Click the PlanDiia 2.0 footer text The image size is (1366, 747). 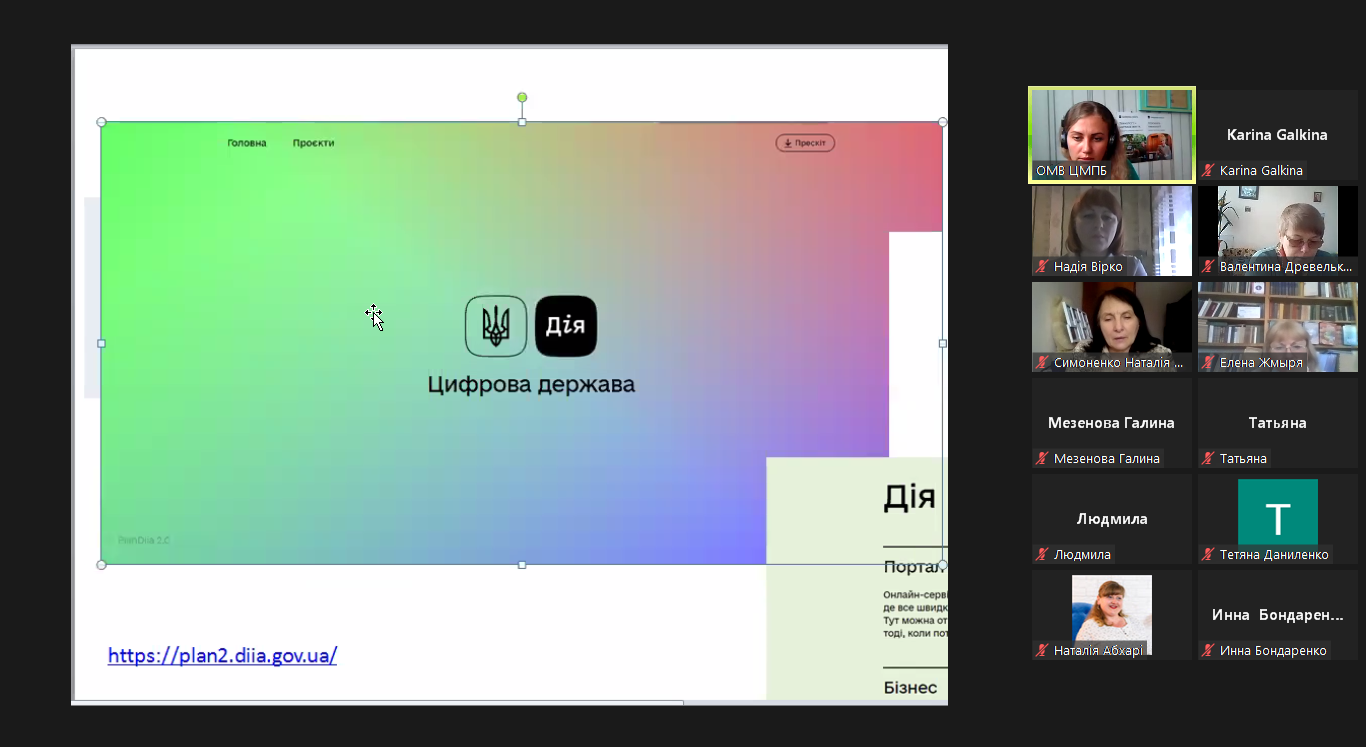144,540
